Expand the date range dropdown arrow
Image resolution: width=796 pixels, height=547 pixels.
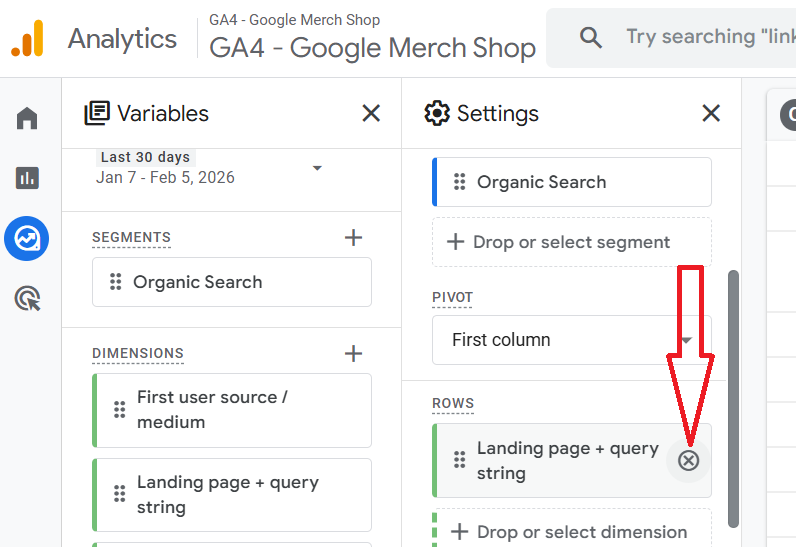[317, 168]
